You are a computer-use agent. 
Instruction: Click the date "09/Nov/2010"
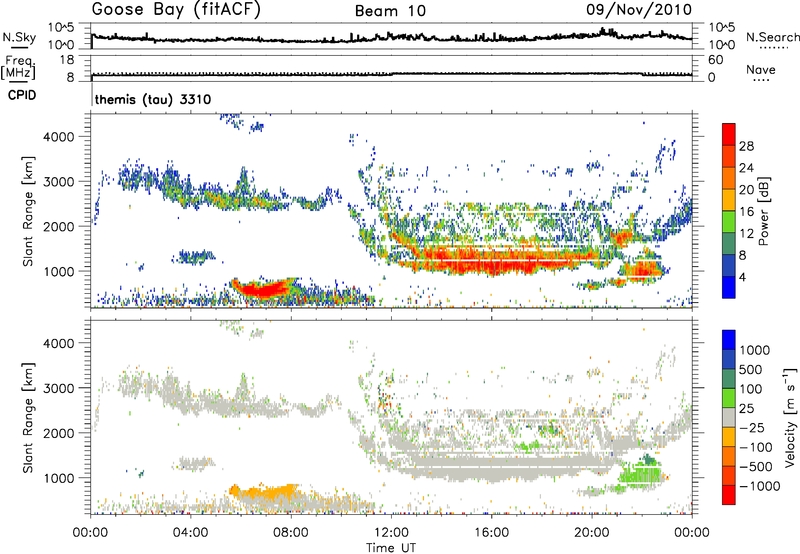639,9
